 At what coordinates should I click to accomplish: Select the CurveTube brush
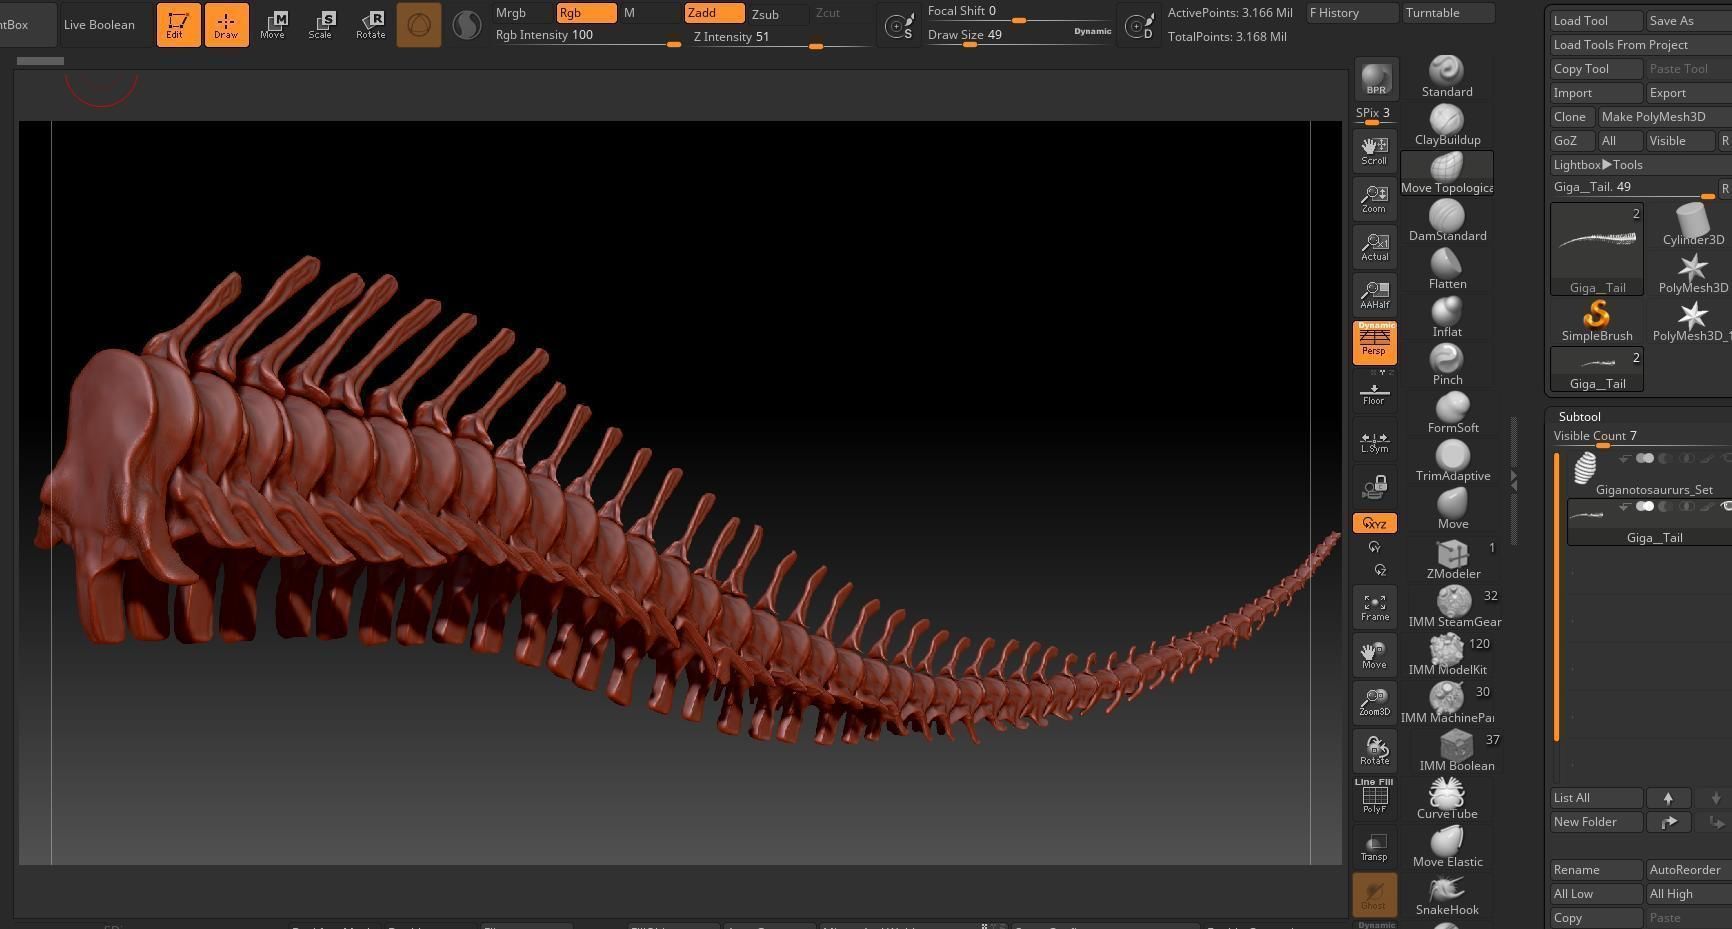(1447, 799)
